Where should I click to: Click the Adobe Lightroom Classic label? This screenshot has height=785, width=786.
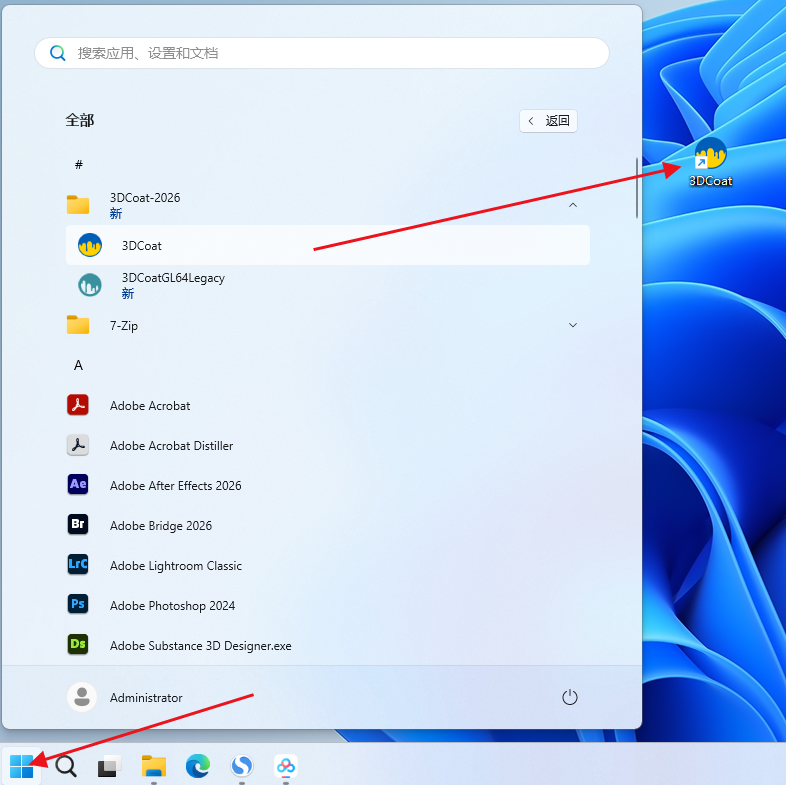[176, 565]
